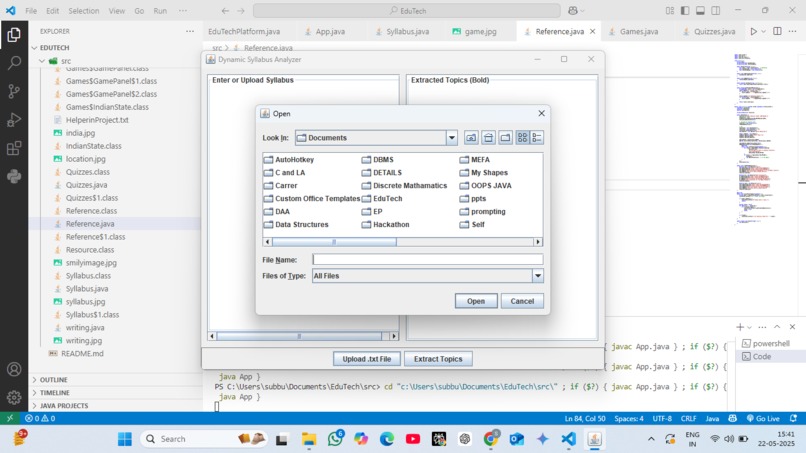Switch to Games.java tab
The height and width of the screenshot is (453, 806).
click(x=638, y=31)
